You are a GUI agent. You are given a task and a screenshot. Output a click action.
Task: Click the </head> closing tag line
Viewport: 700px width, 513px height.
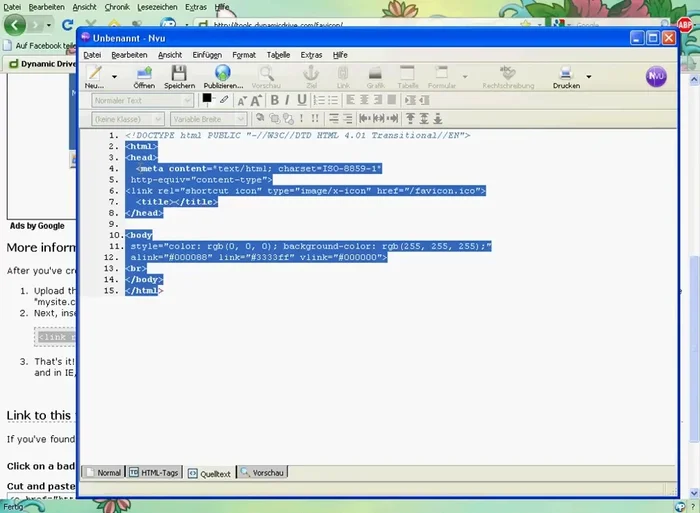(144, 213)
